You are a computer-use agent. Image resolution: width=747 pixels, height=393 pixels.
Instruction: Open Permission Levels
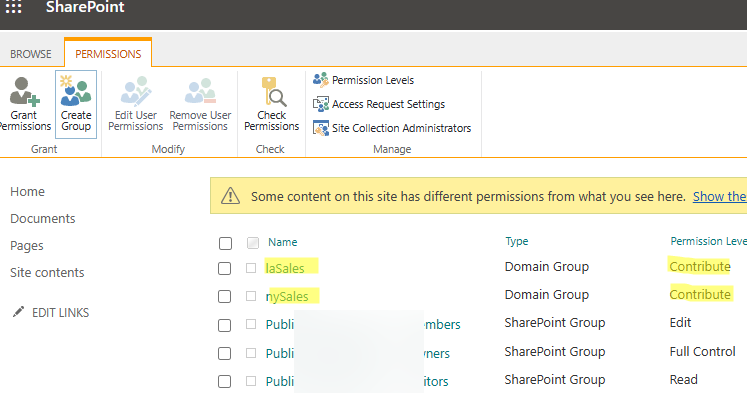[x=373, y=80]
